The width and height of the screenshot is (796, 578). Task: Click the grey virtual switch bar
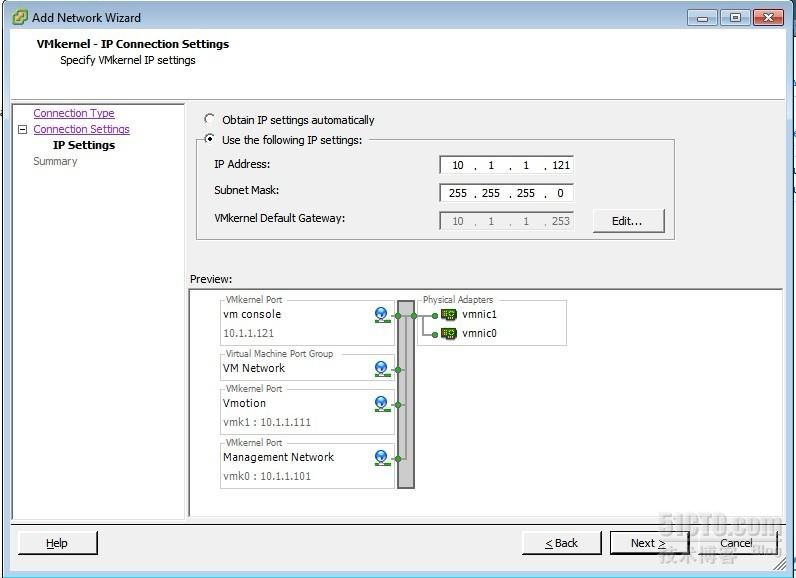(406, 394)
